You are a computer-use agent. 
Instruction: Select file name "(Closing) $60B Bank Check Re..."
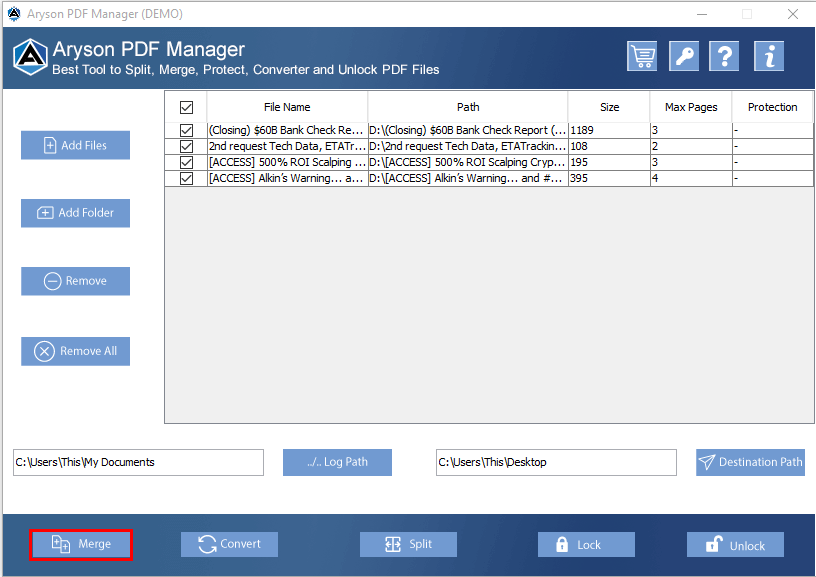[286, 130]
